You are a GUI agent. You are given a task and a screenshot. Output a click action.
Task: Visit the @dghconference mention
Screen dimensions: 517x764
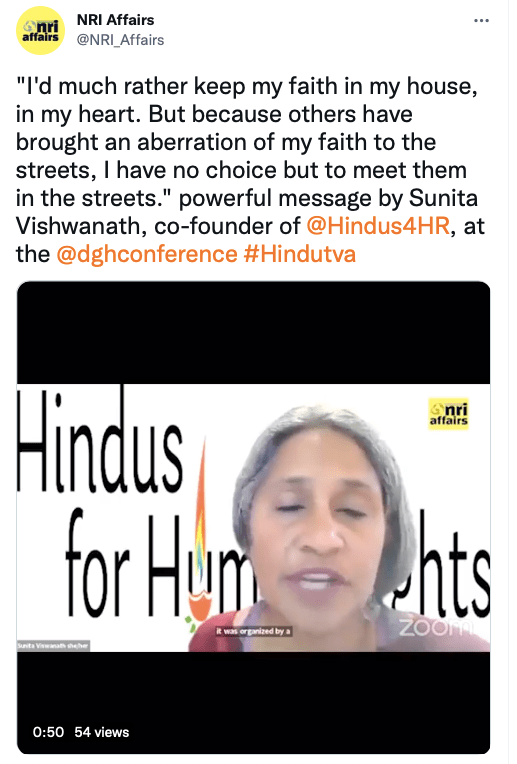tap(147, 254)
